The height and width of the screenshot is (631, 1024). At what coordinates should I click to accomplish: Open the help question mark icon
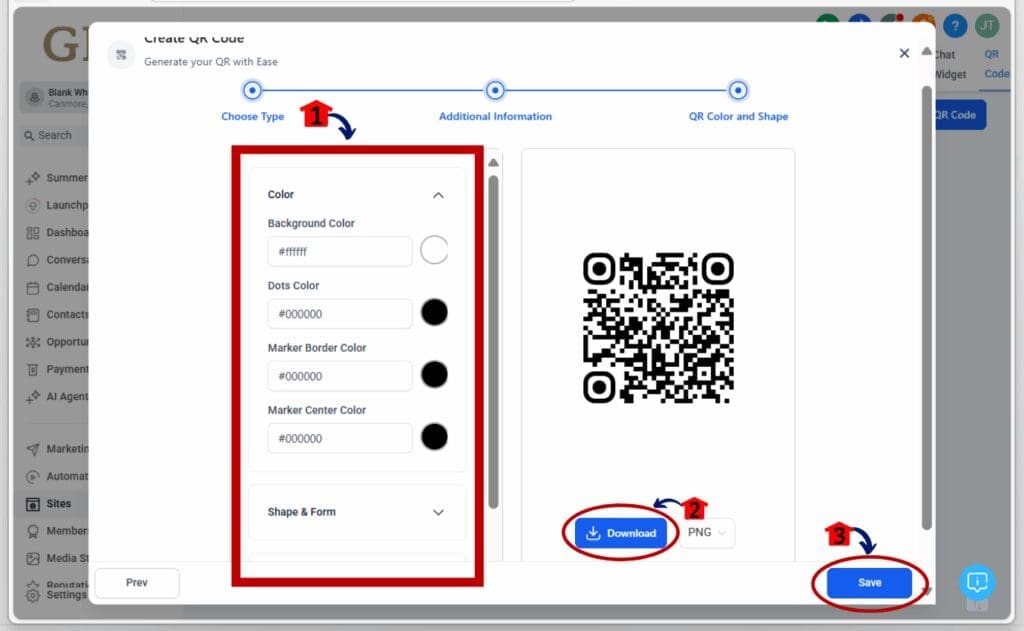coord(955,26)
